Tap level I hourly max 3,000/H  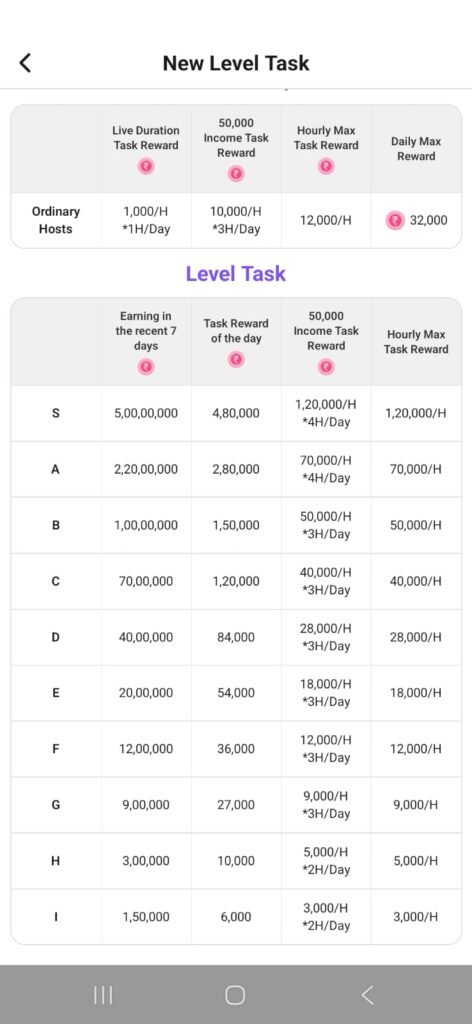[x=416, y=917]
